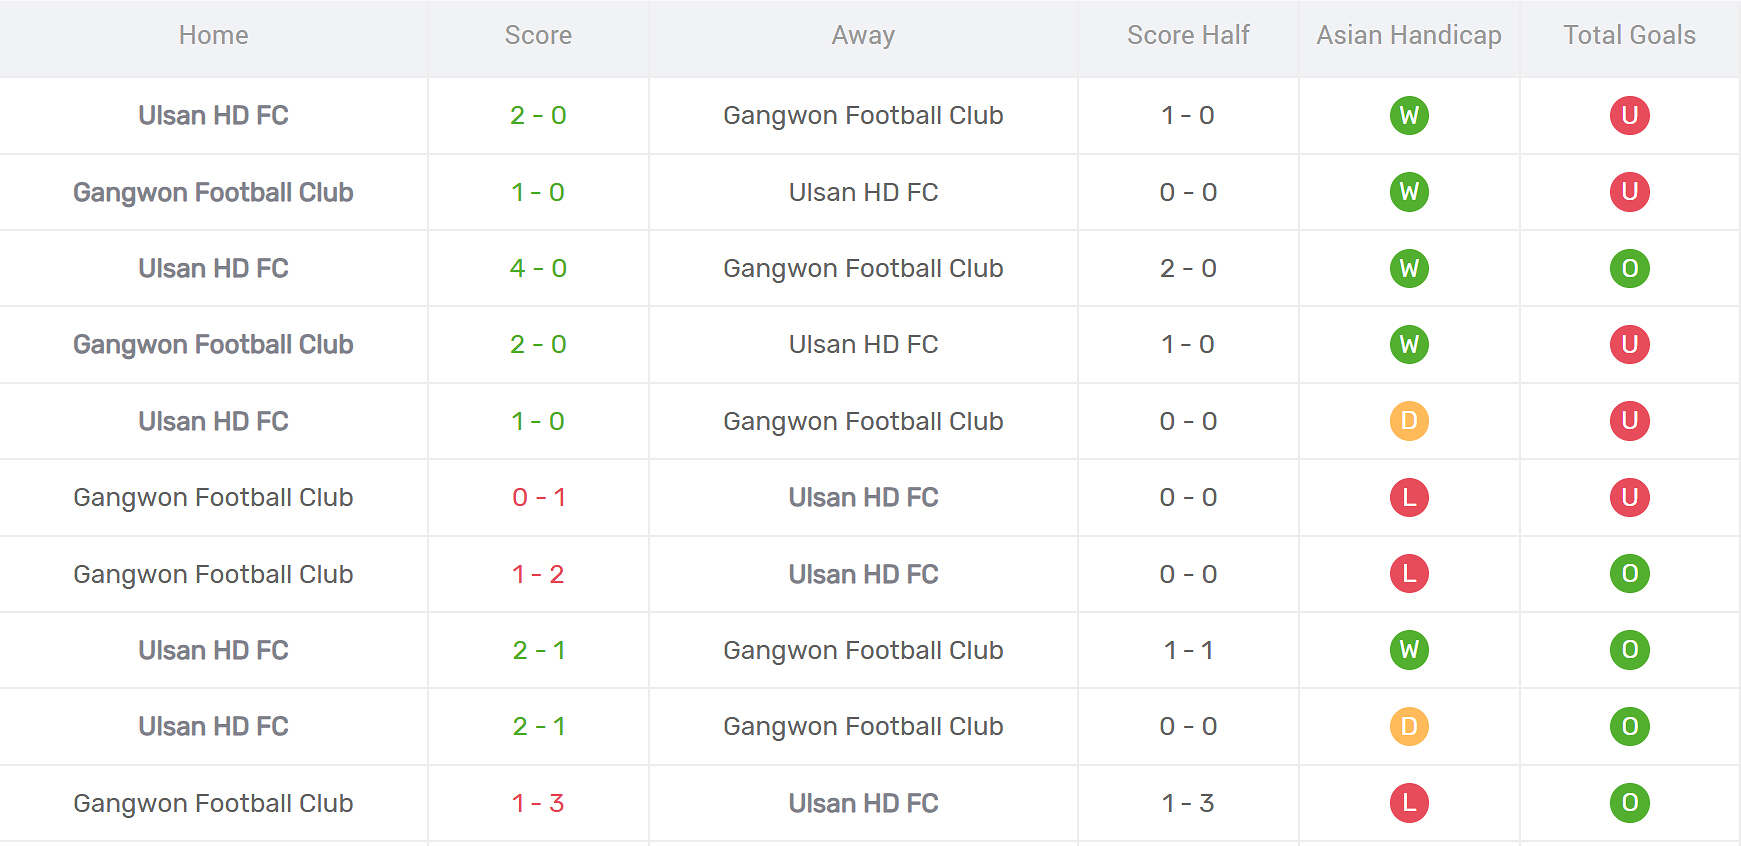Click the red U badge in the first row
Viewport: 1741px width, 846px height.
(x=1629, y=116)
